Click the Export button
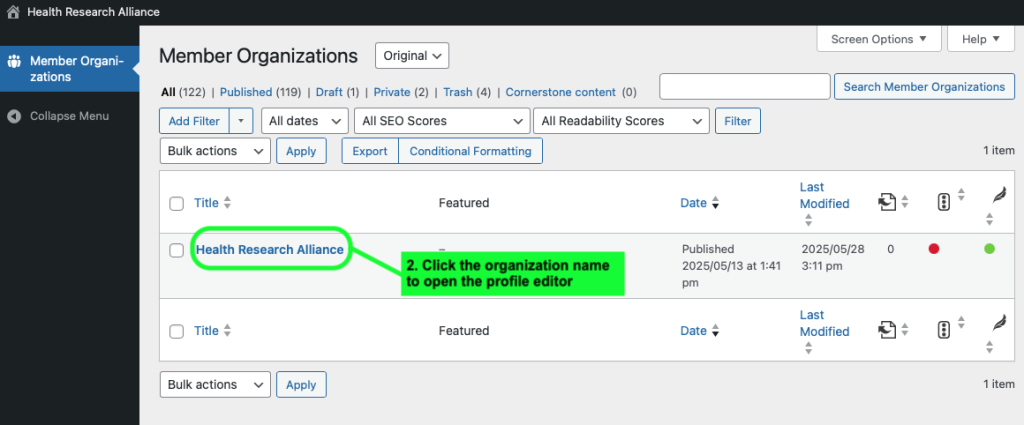Viewport: 1024px width, 425px height. (370, 151)
